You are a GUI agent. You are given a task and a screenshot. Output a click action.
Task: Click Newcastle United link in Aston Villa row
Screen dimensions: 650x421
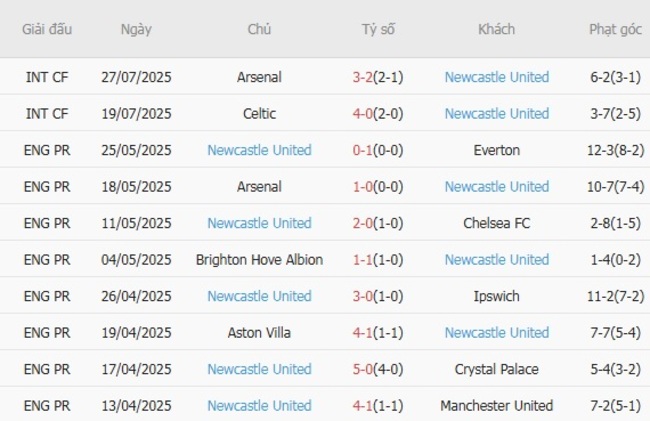[496, 333]
